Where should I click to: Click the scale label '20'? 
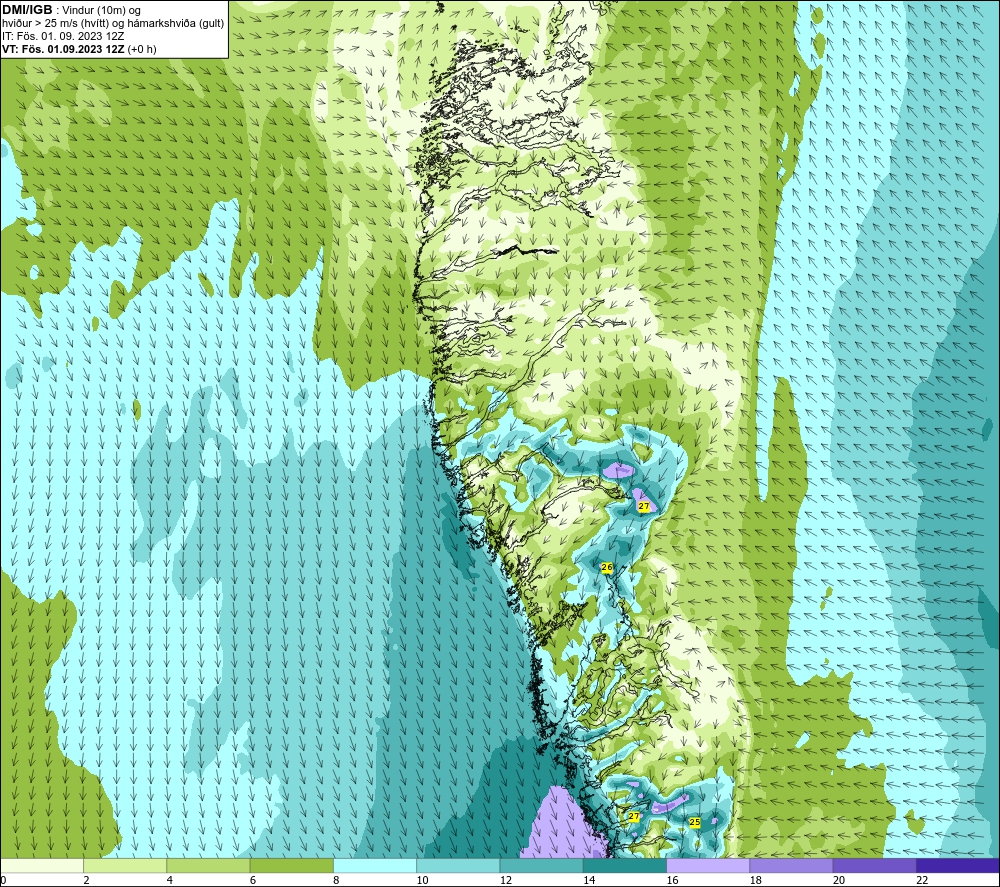coord(839,880)
